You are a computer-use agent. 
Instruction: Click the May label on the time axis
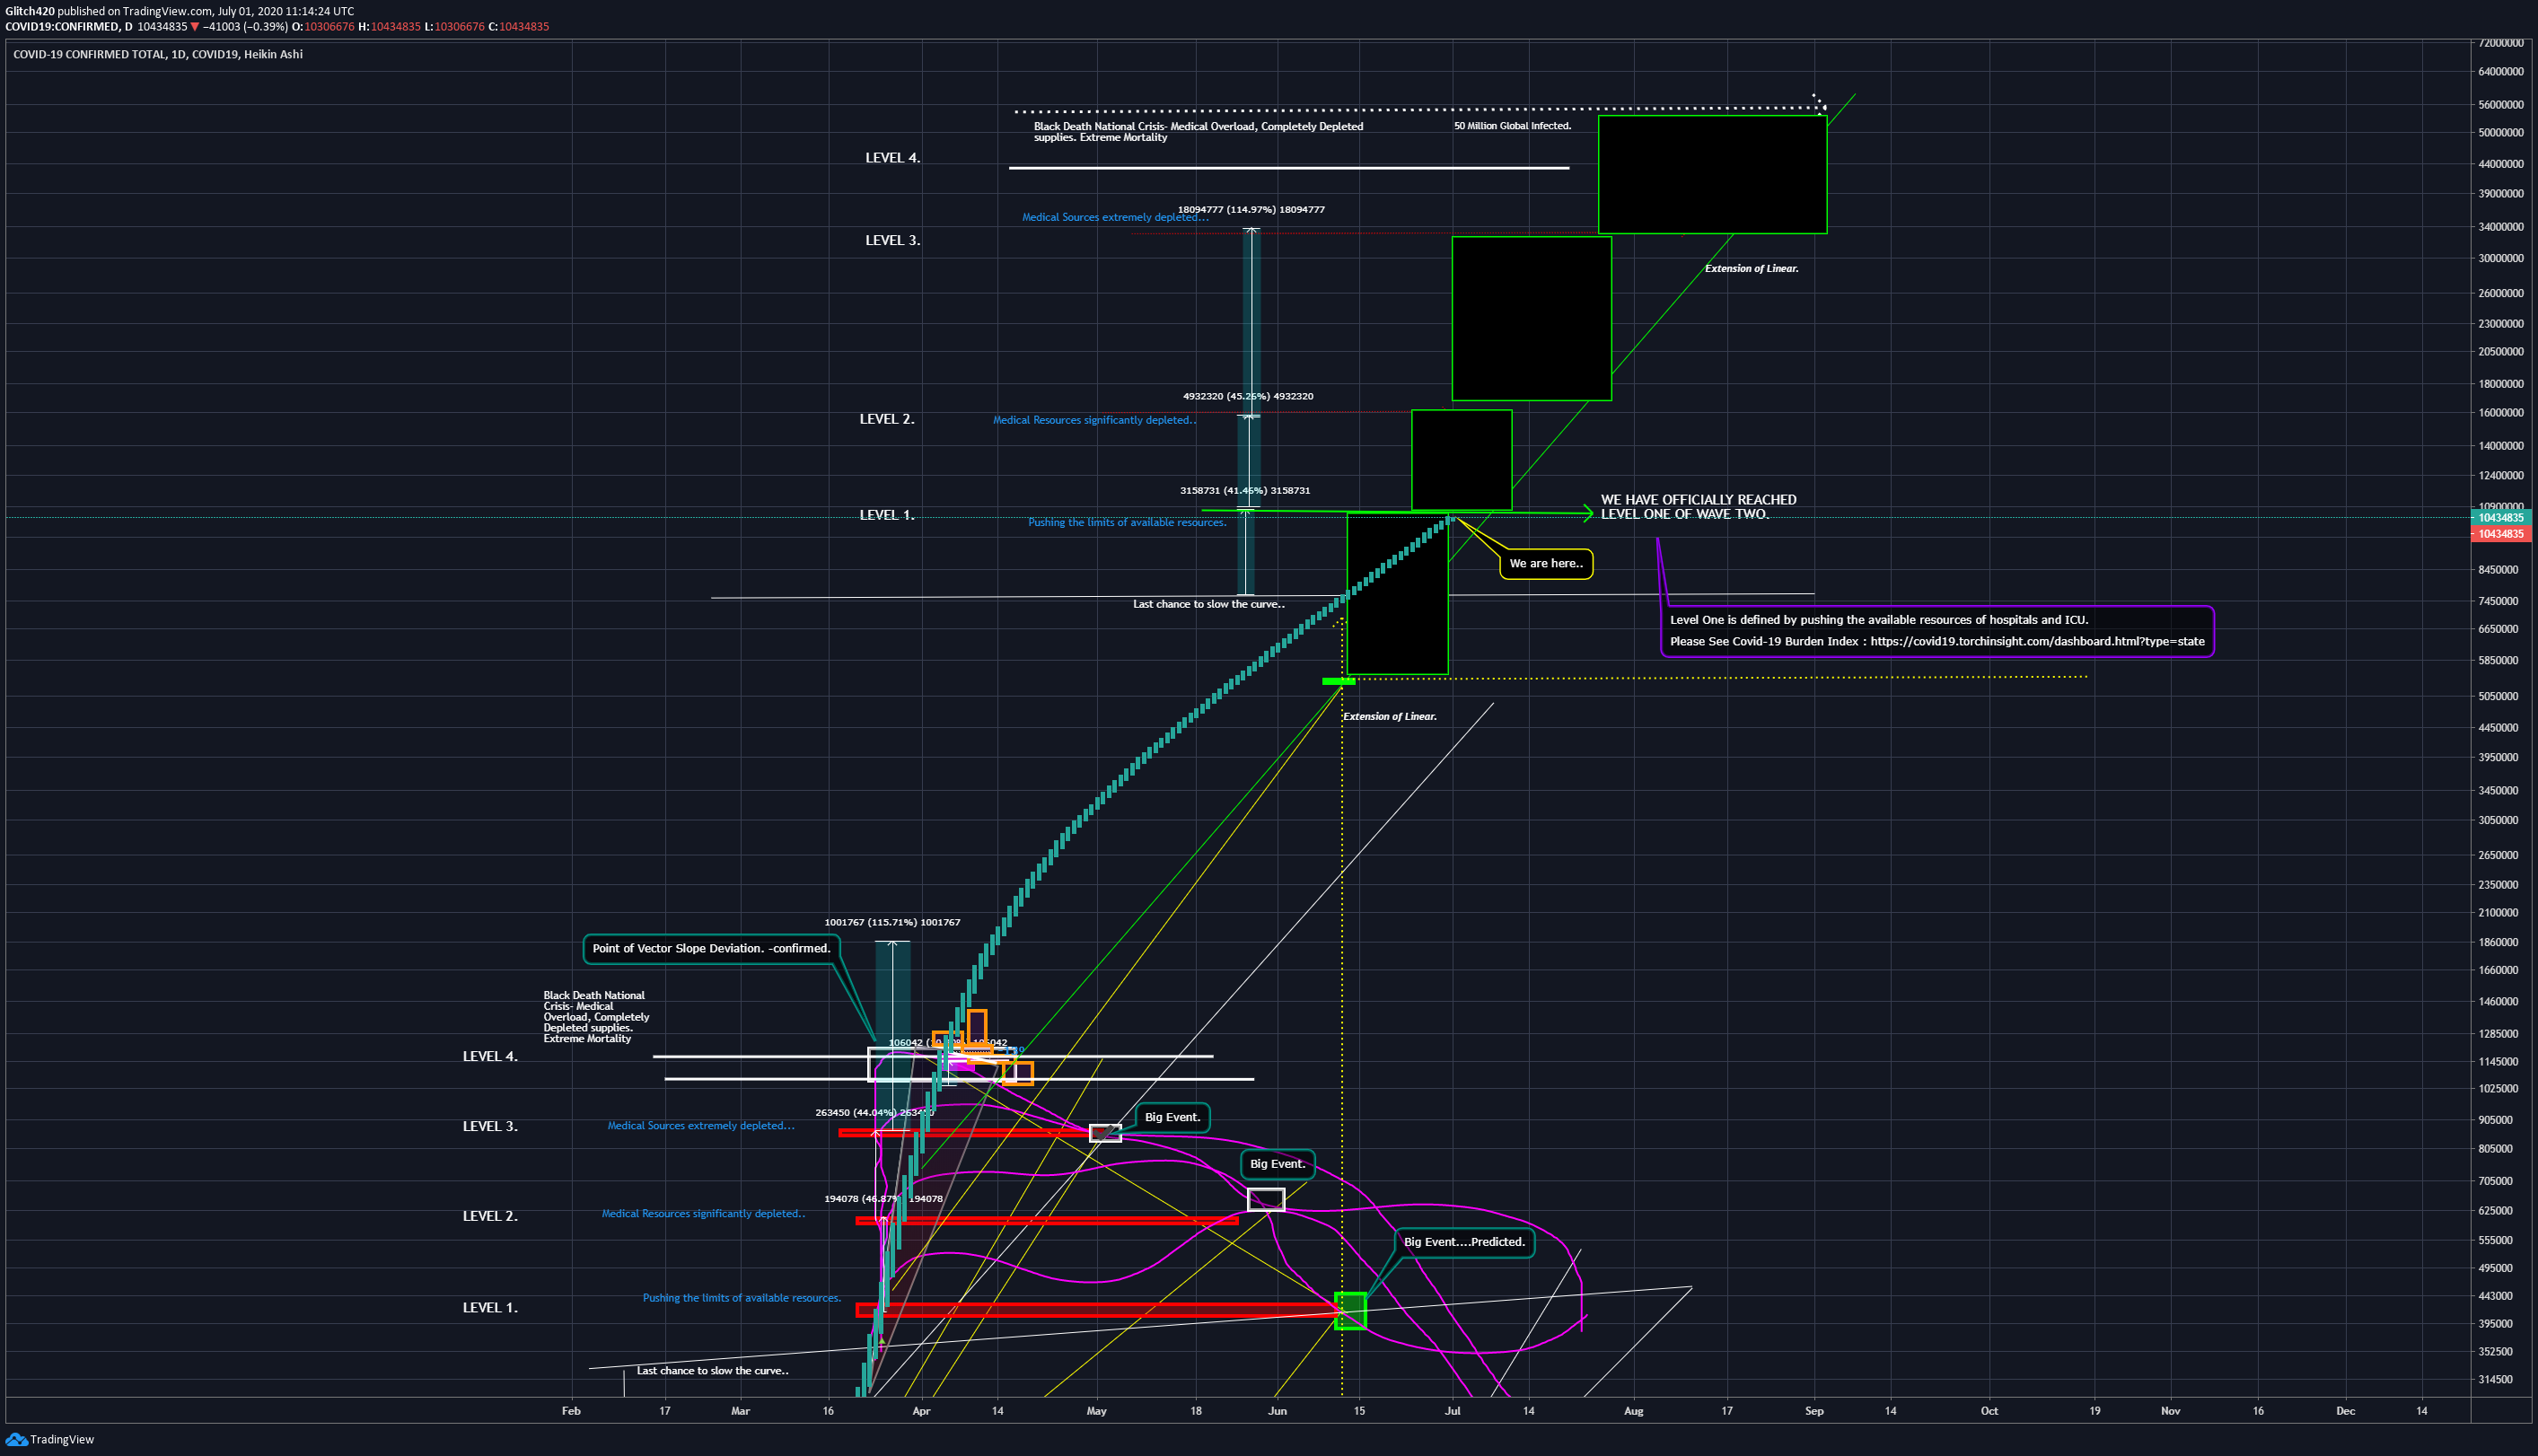(x=1096, y=1411)
